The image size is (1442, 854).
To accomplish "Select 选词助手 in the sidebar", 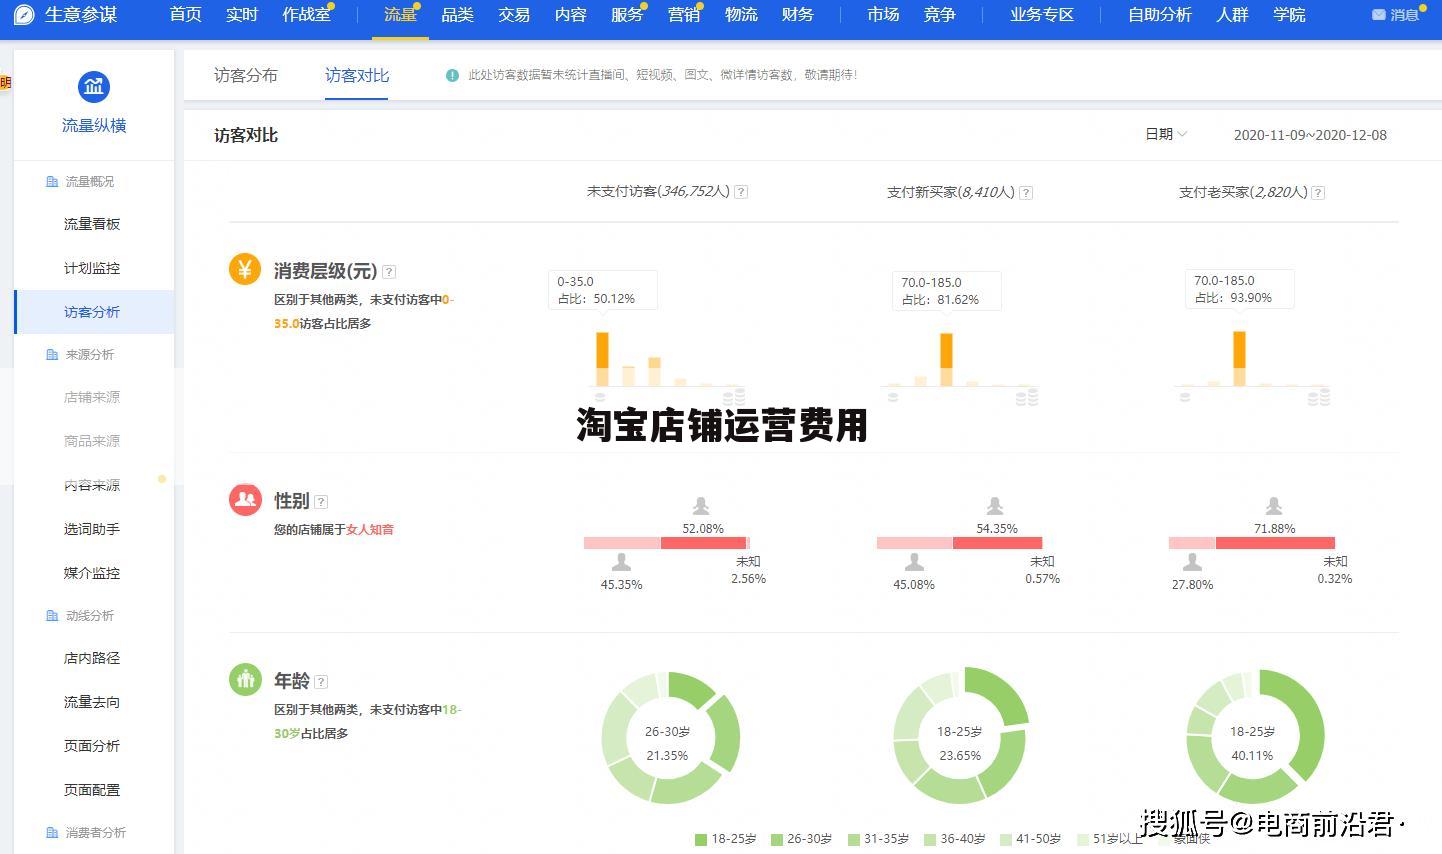I will click(92, 529).
